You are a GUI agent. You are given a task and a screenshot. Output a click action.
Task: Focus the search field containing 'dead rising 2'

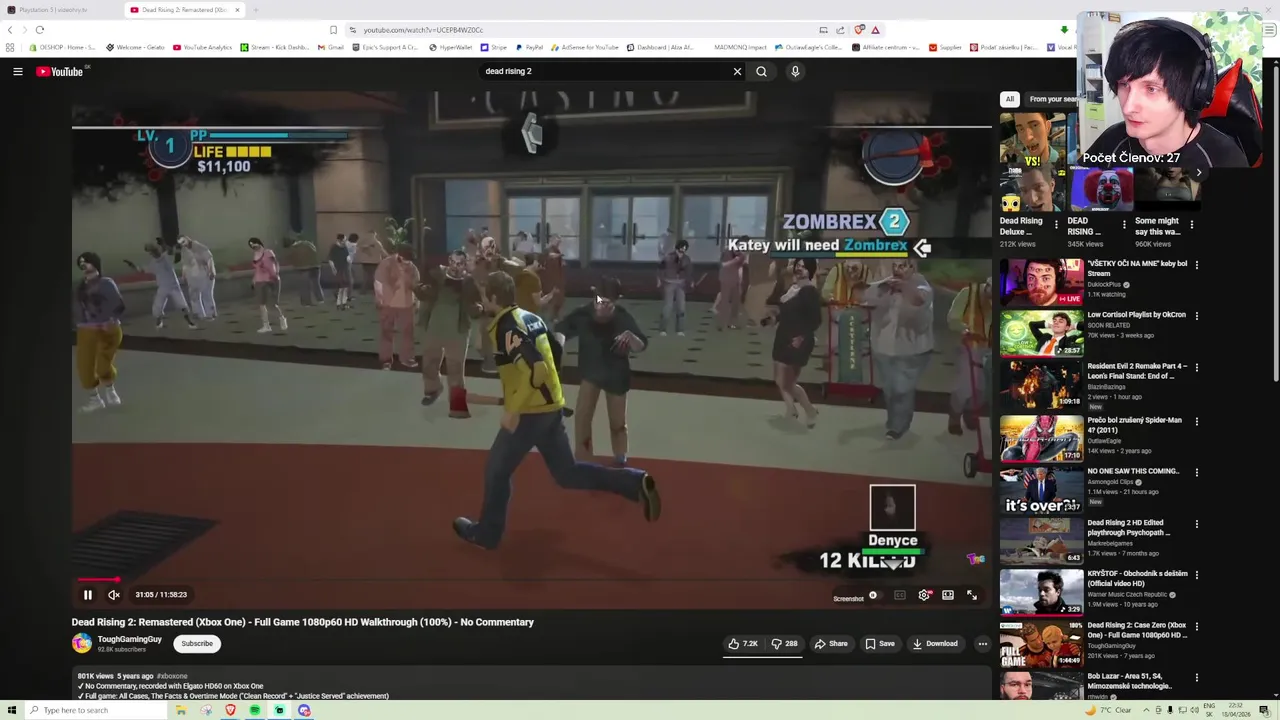coord(605,71)
